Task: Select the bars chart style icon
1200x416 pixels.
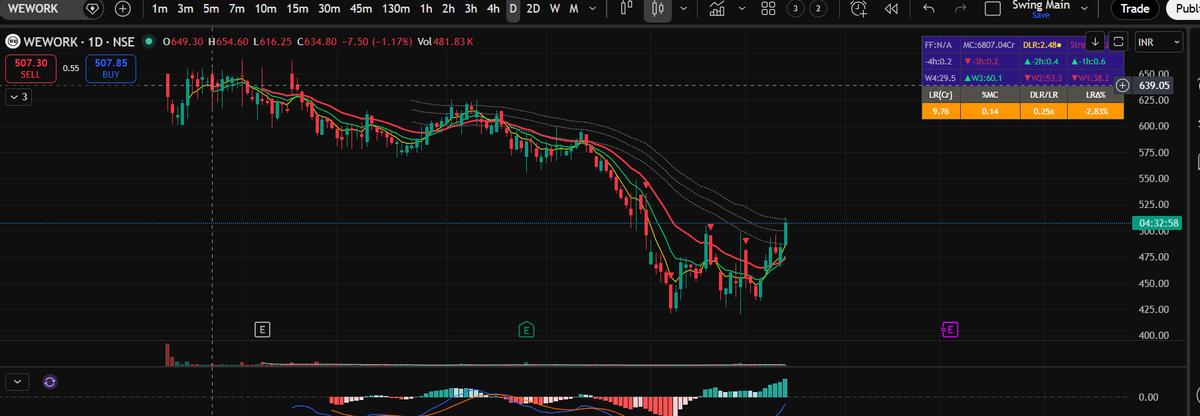Action: (x=625, y=9)
